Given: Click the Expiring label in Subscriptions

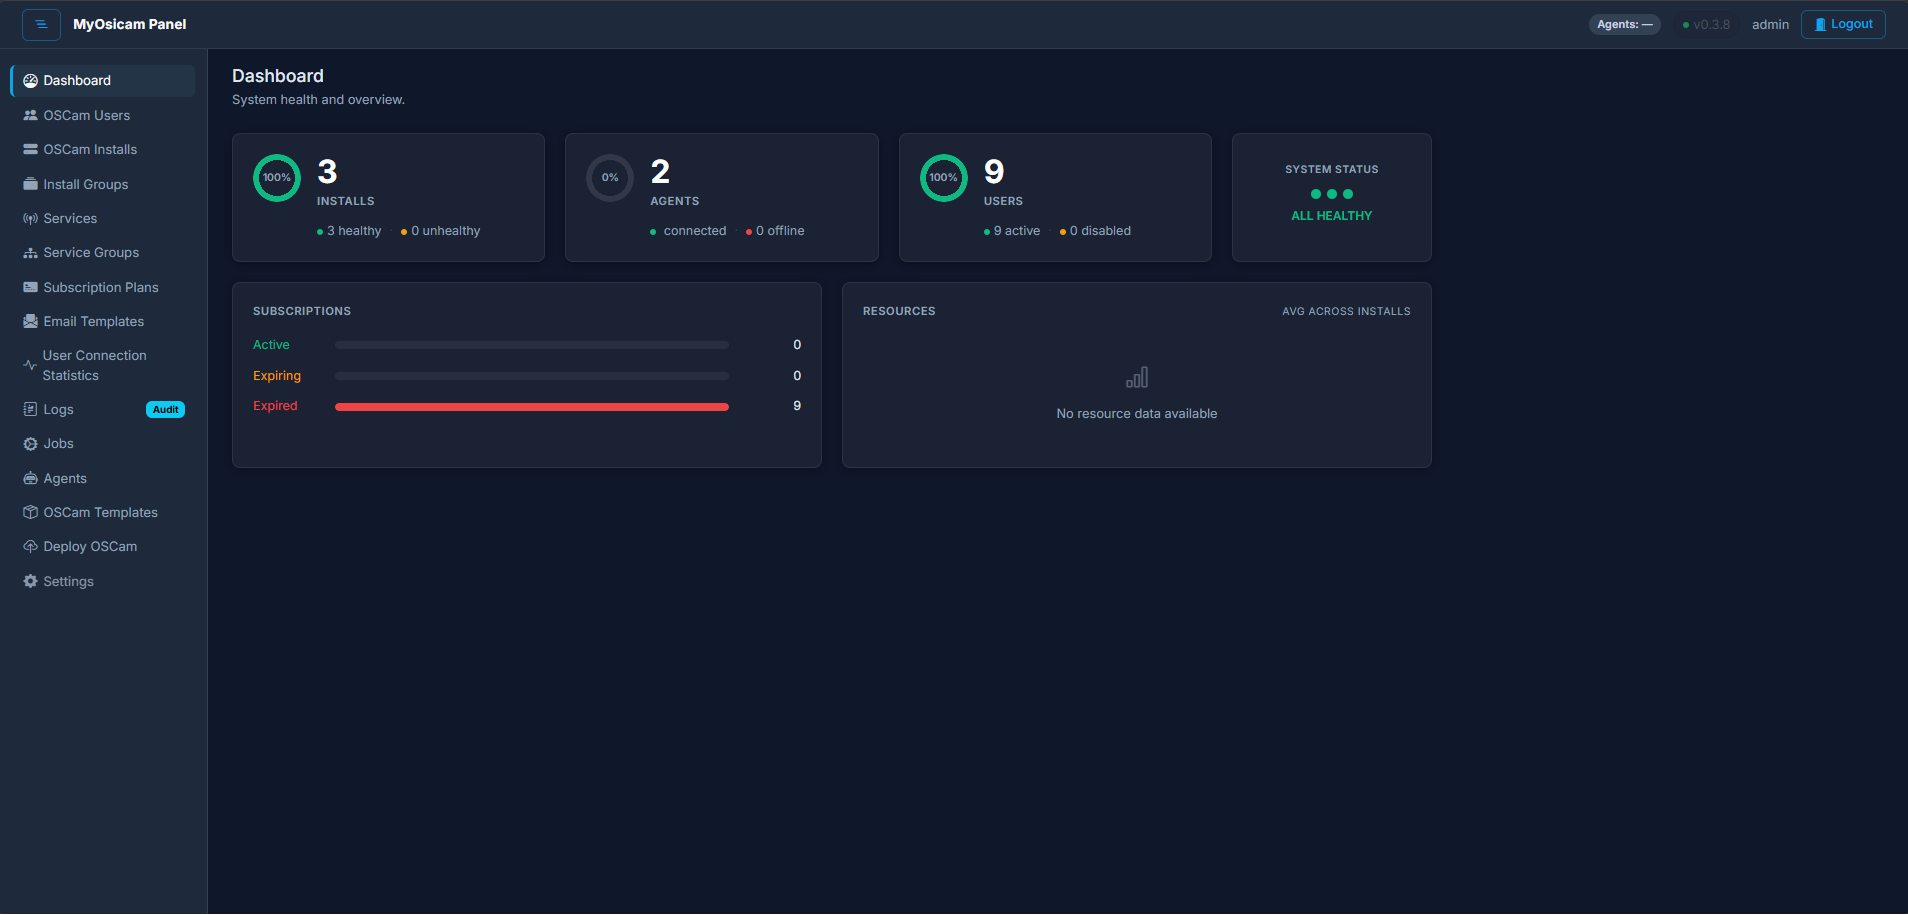Looking at the screenshot, I should (x=277, y=376).
